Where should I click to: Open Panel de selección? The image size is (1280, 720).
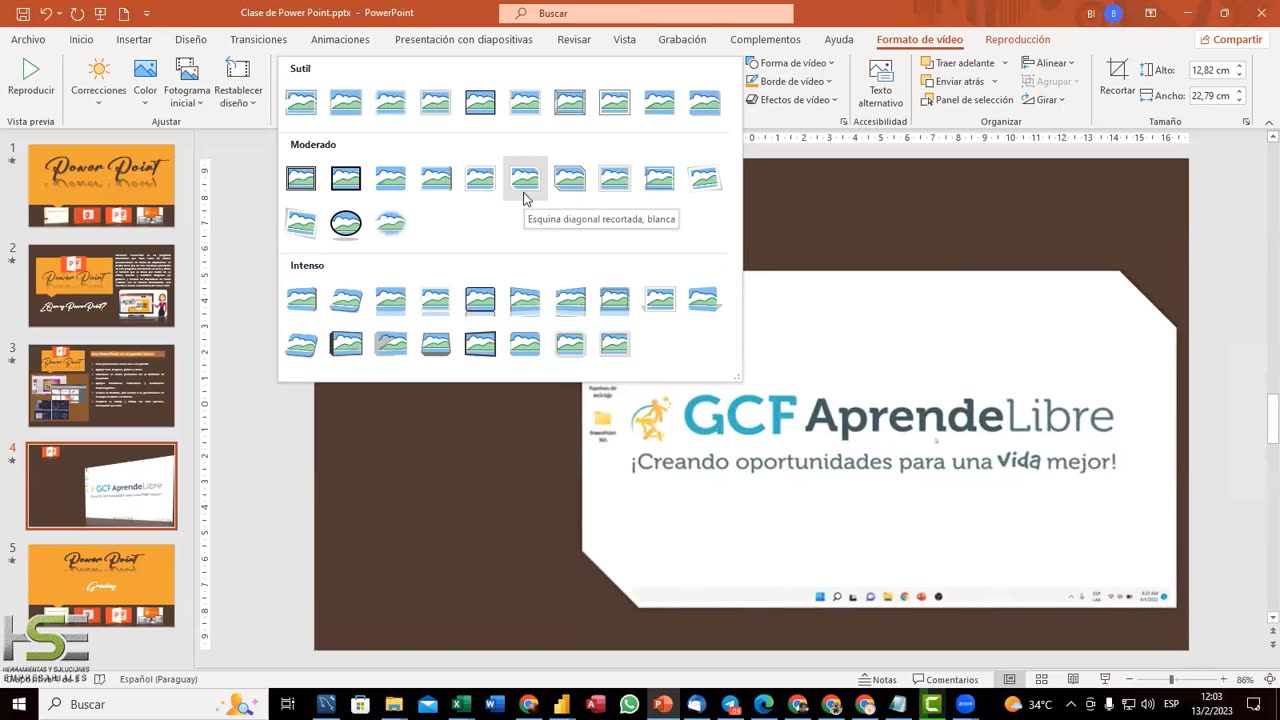(967, 100)
